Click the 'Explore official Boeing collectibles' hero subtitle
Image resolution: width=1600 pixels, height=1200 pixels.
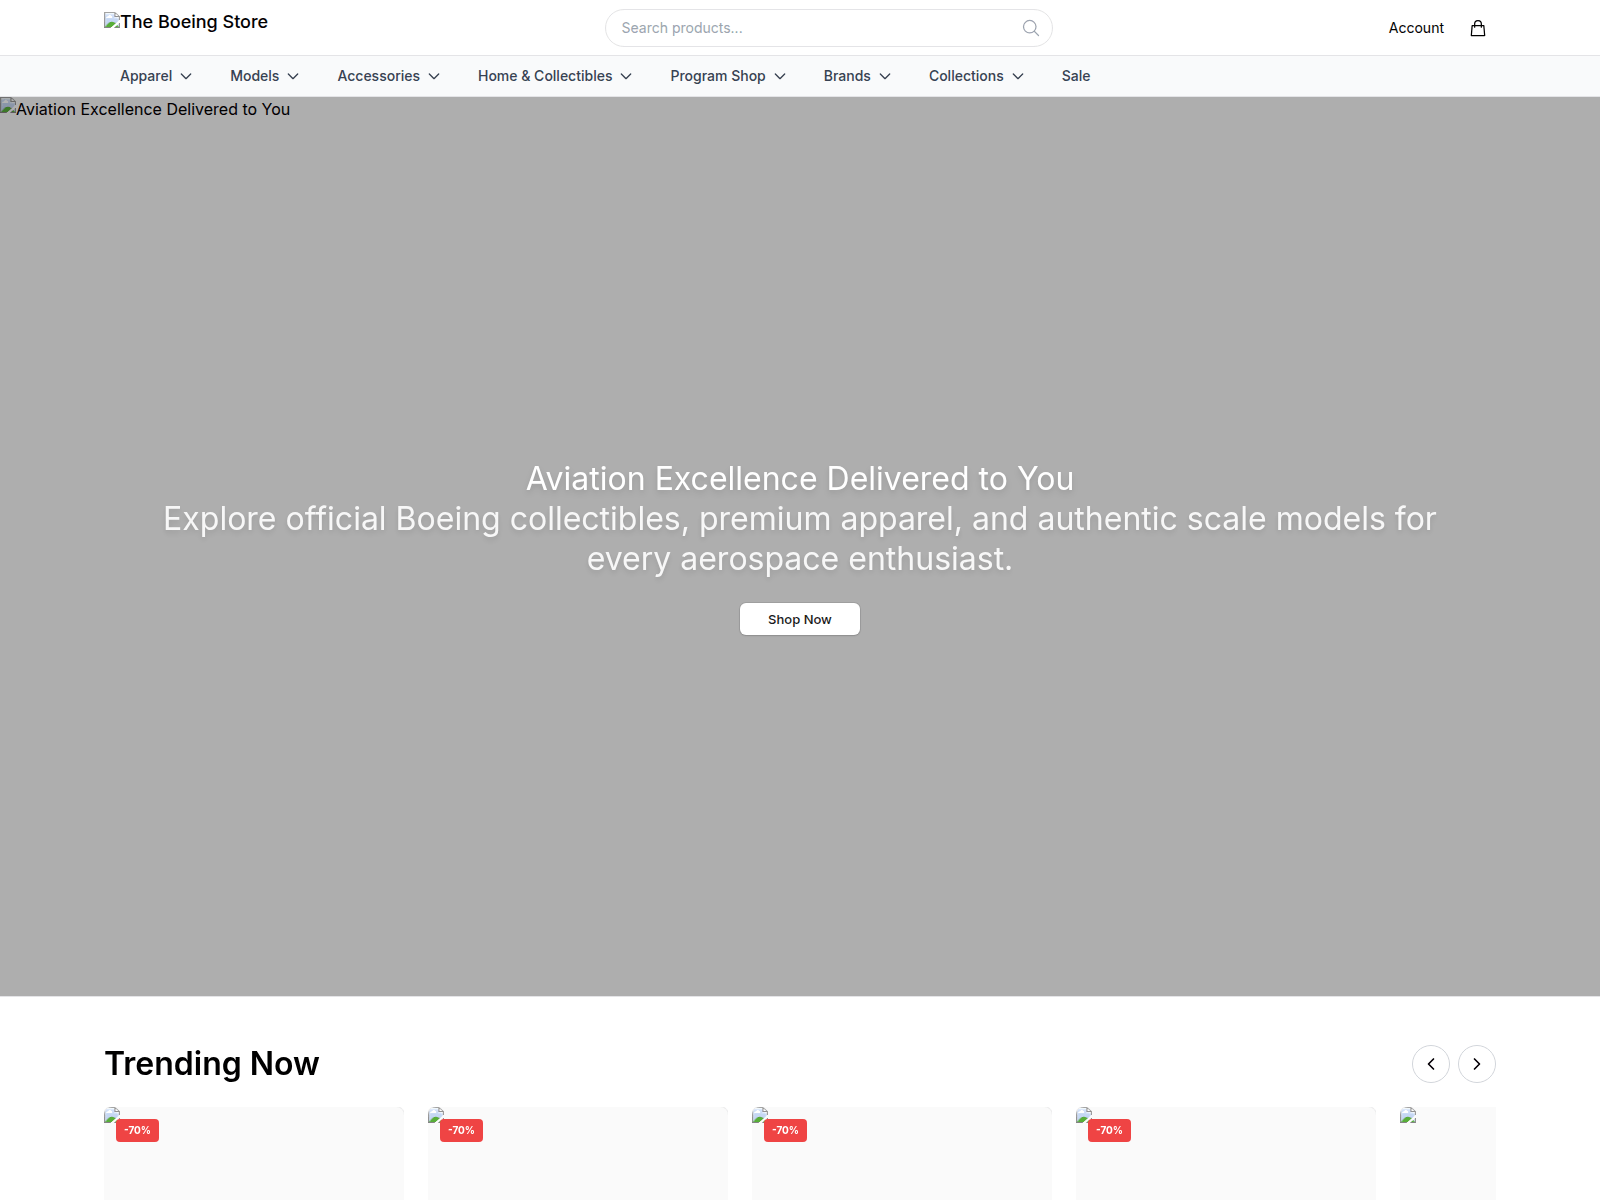coord(800,539)
